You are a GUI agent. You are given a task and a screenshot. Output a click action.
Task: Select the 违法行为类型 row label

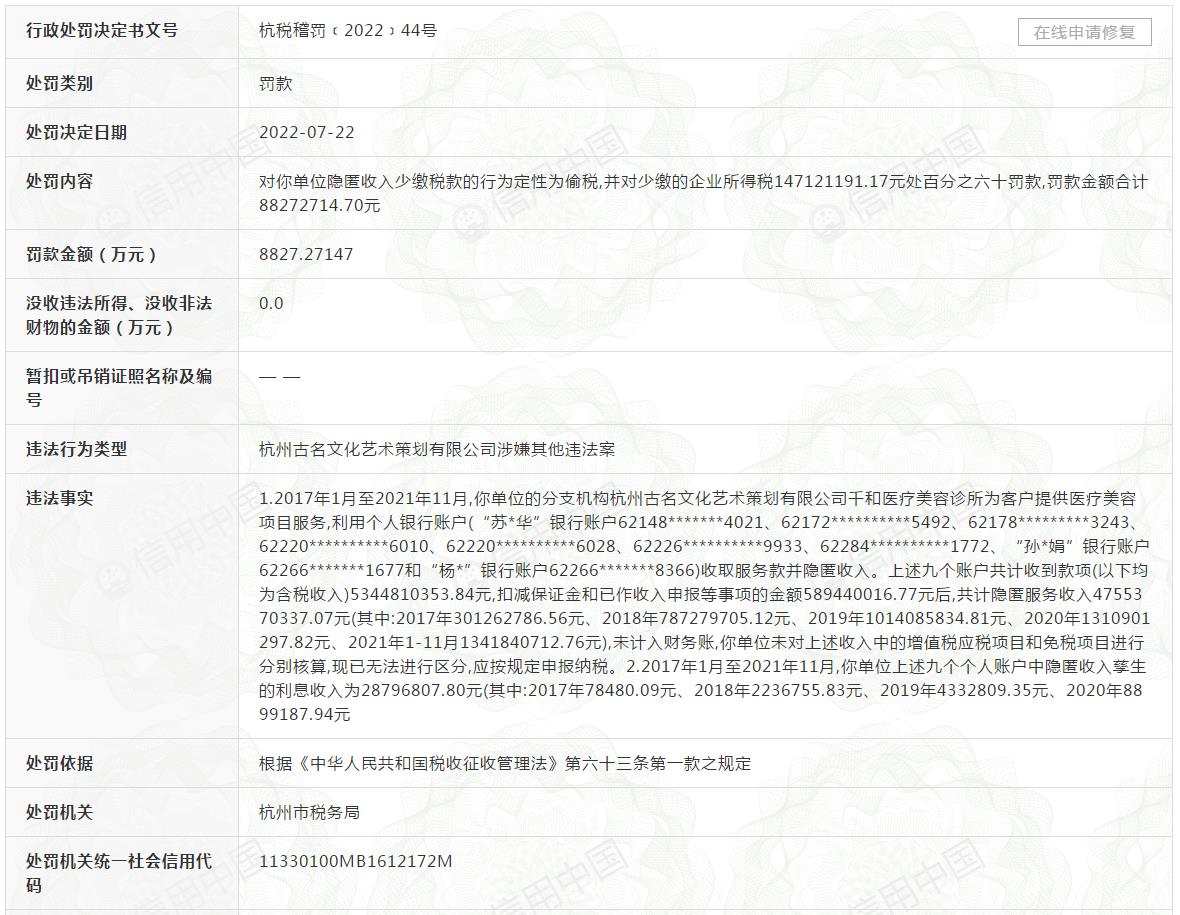[x=76, y=450]
